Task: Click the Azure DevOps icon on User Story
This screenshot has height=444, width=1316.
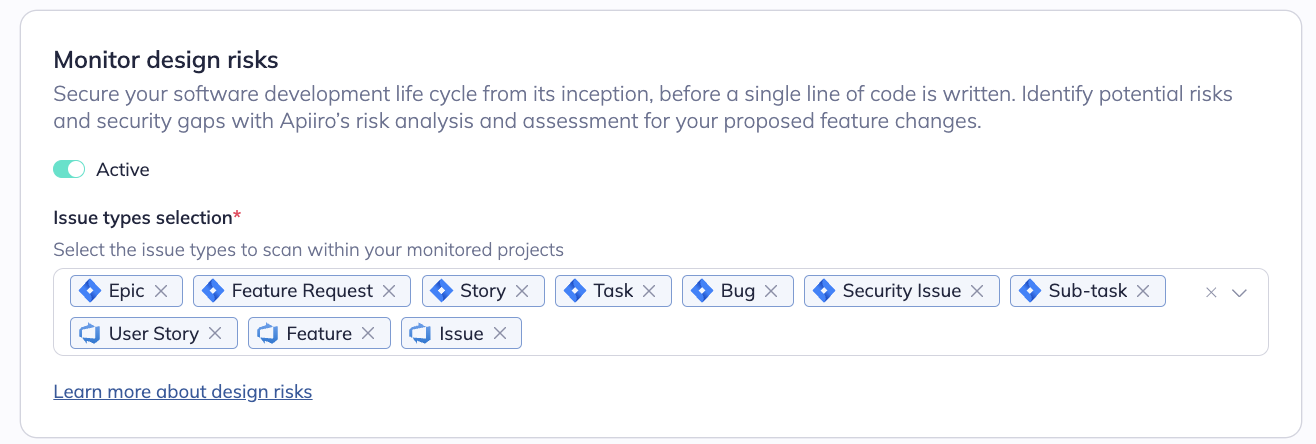Action: click(90, 334)
